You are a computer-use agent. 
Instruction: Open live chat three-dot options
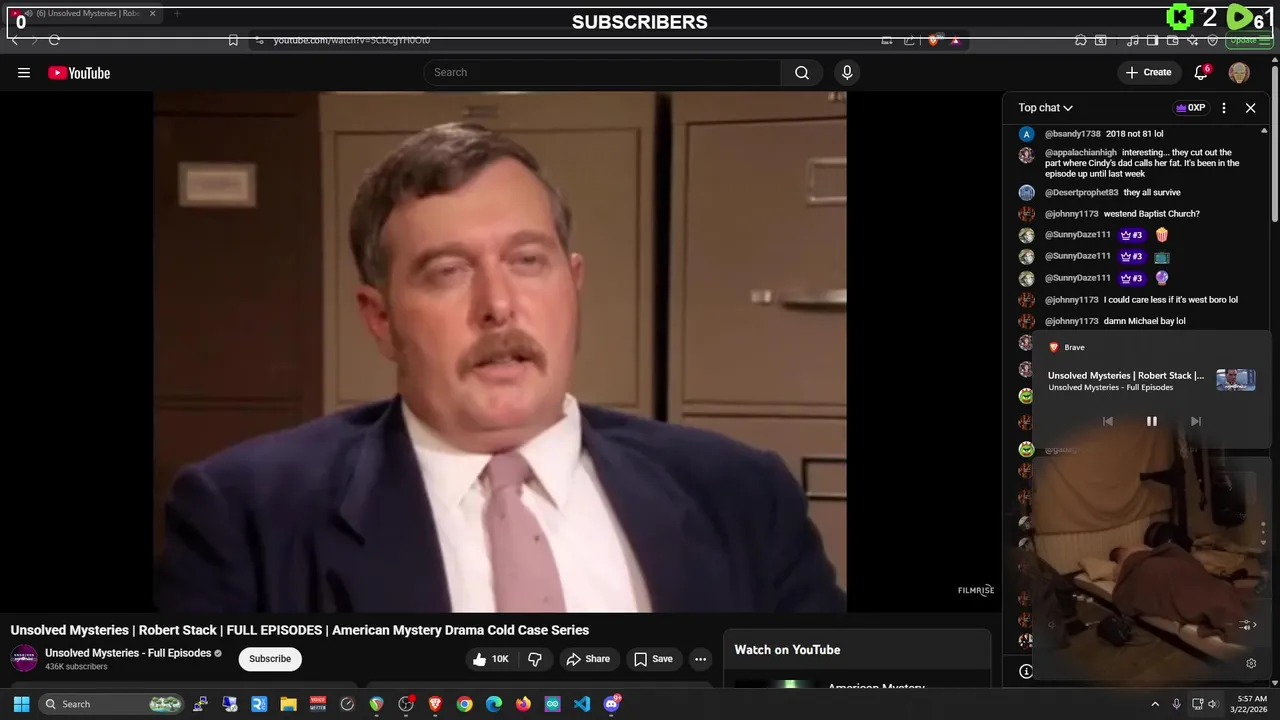[1224, 107]
